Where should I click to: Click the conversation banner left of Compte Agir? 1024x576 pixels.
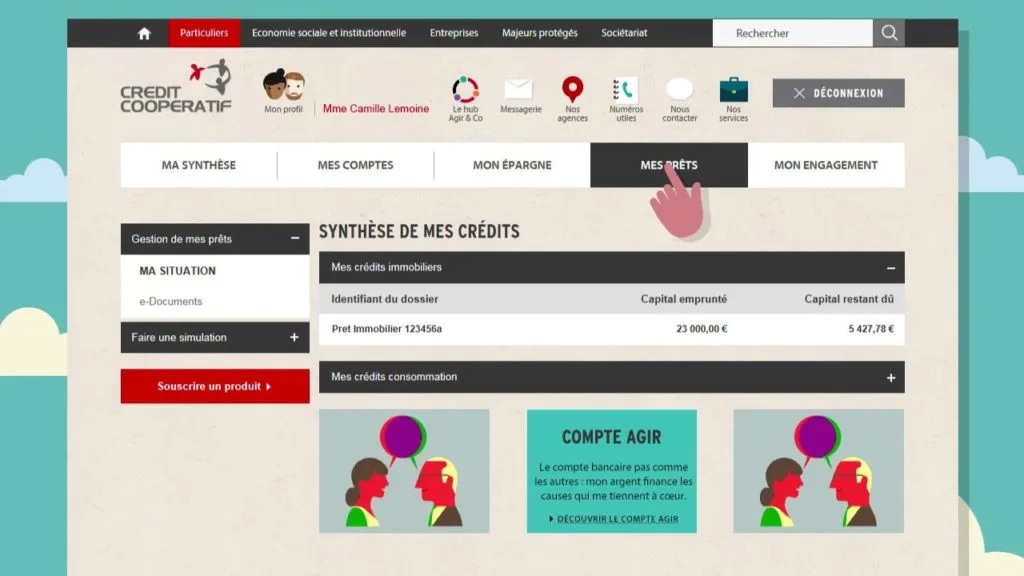pyautogui.click(x=404, y=472)
